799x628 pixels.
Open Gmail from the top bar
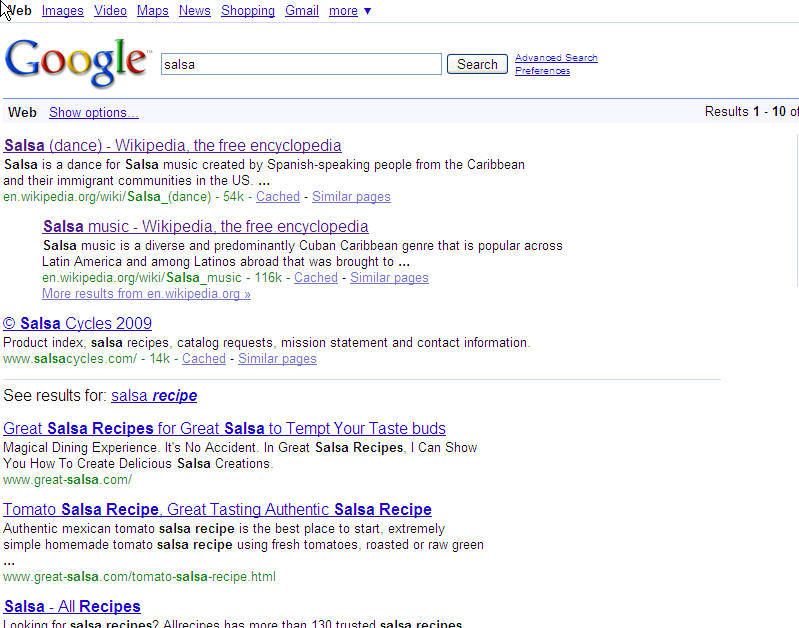pyautogui.click(x=302, y=11)
